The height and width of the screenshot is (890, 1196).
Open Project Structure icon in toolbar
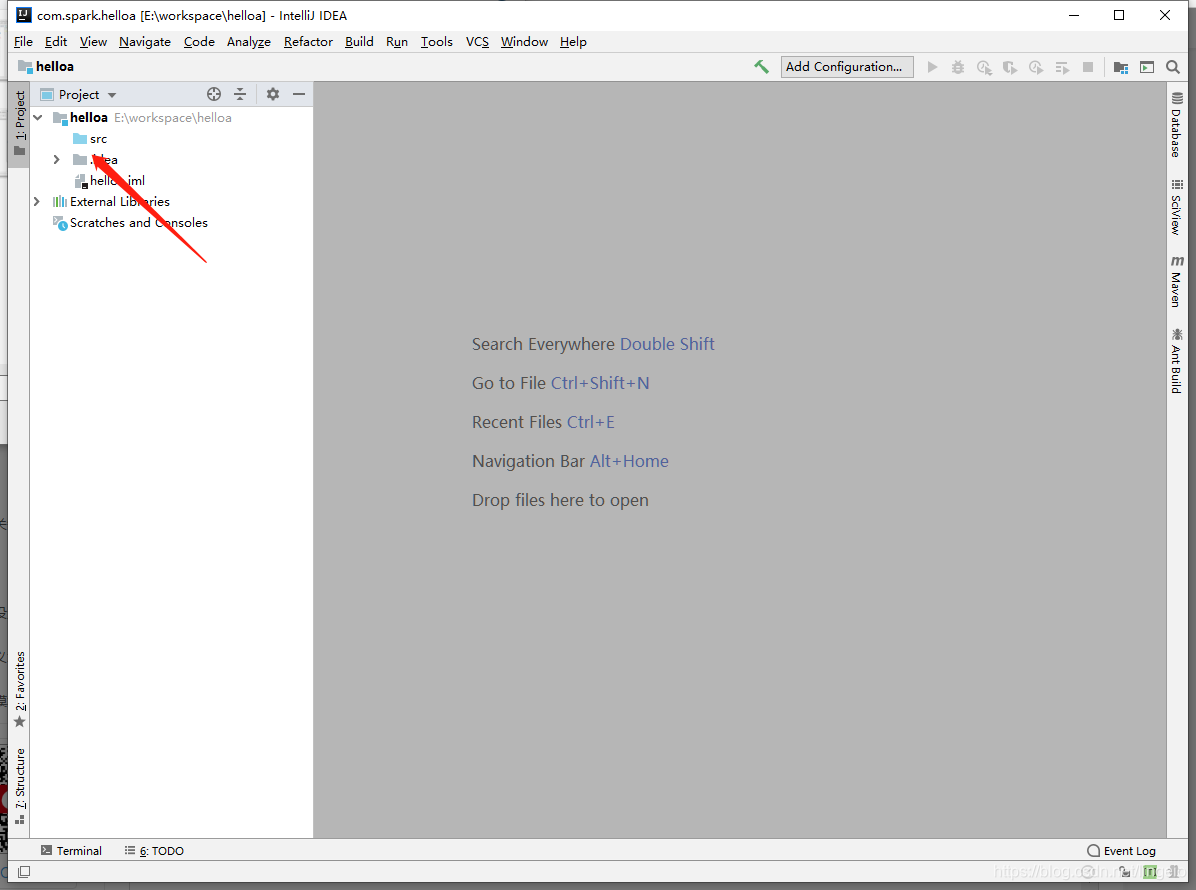[x=1120, y=67]
